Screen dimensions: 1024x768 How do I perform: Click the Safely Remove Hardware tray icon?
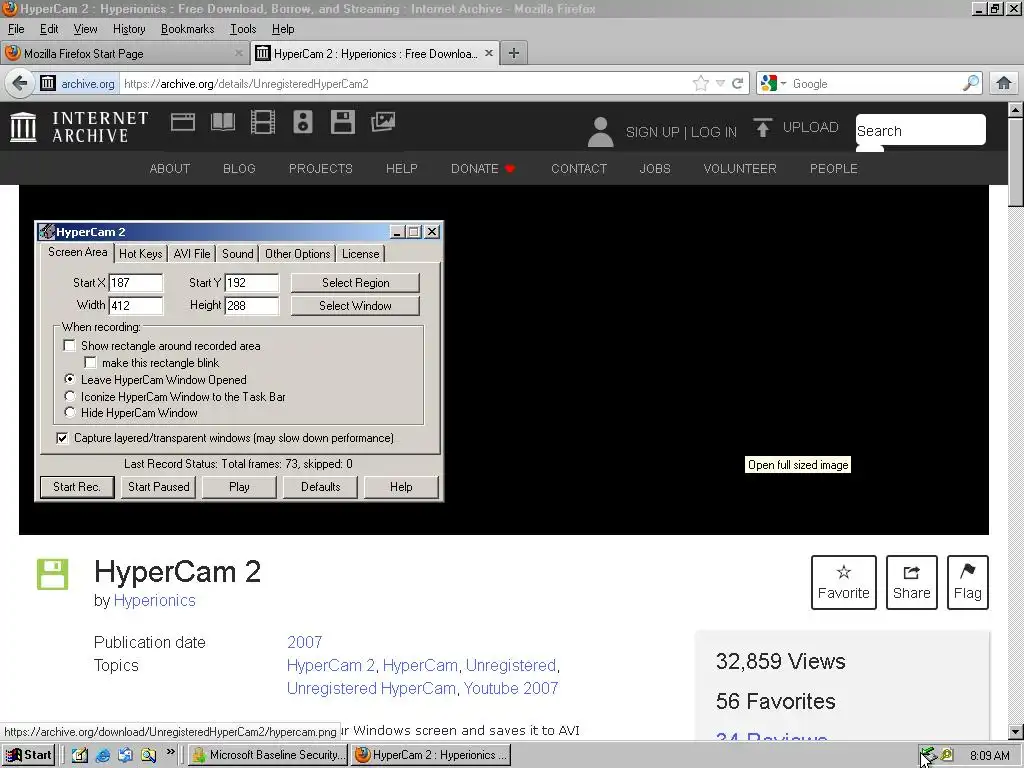(x=928, y=755)
